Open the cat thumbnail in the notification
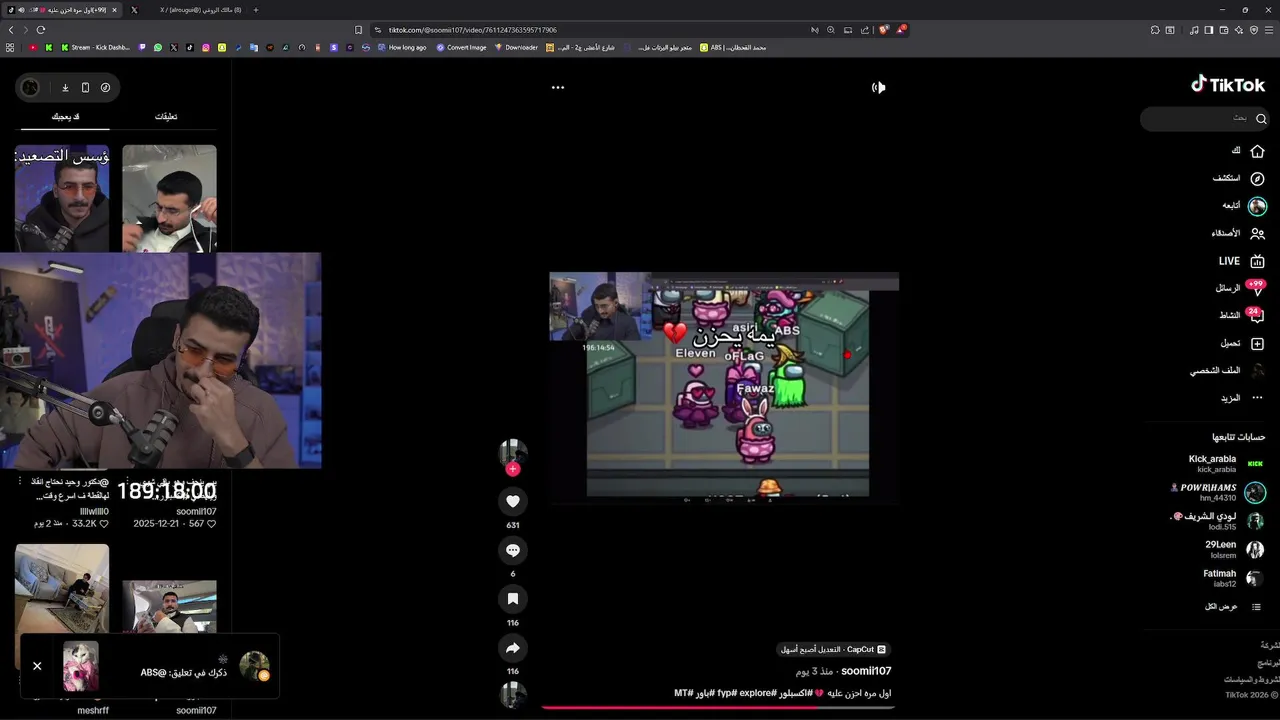 [x=81, y=666]
